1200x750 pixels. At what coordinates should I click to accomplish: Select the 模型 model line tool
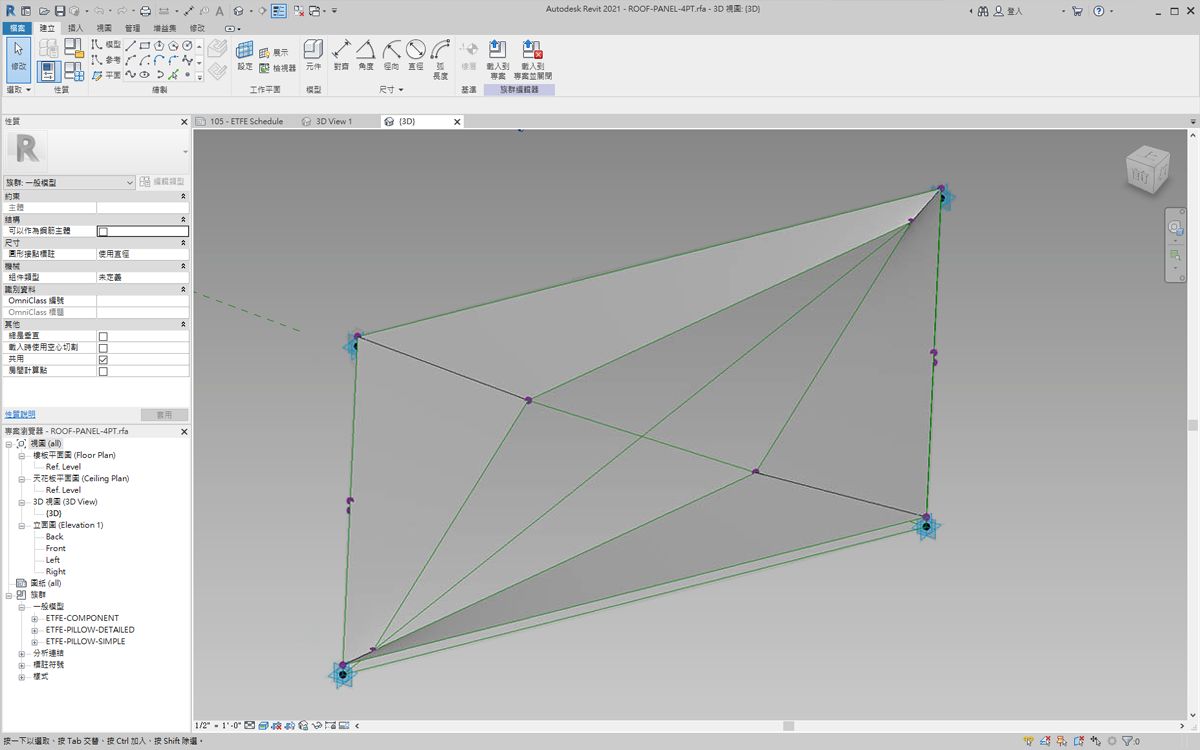tap(106, 45)
